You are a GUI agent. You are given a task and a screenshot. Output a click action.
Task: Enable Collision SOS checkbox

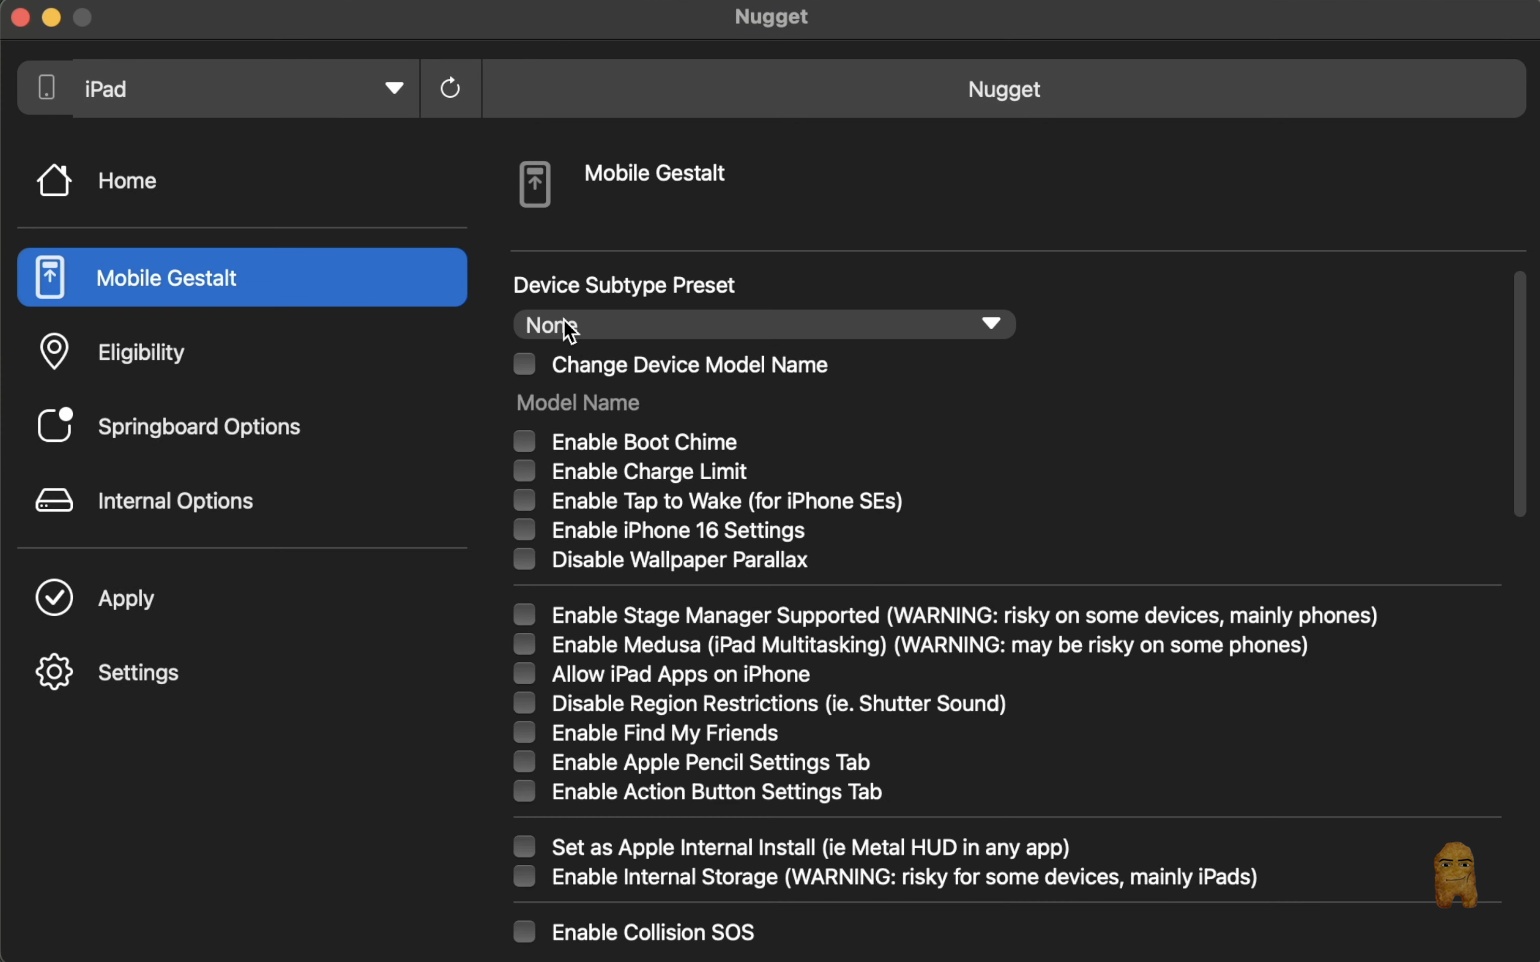coord(525,932)
